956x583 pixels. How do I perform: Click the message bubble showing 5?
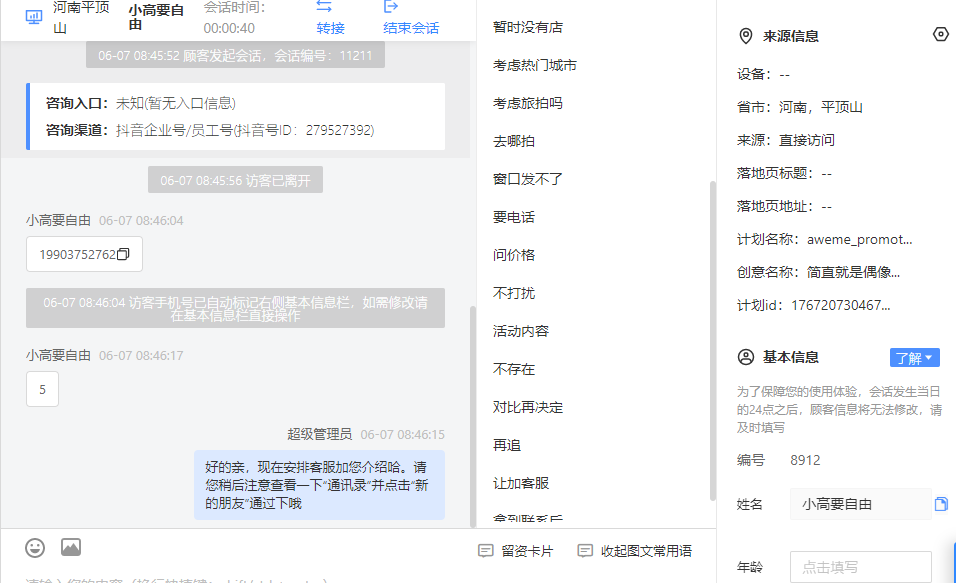[42, 389]
